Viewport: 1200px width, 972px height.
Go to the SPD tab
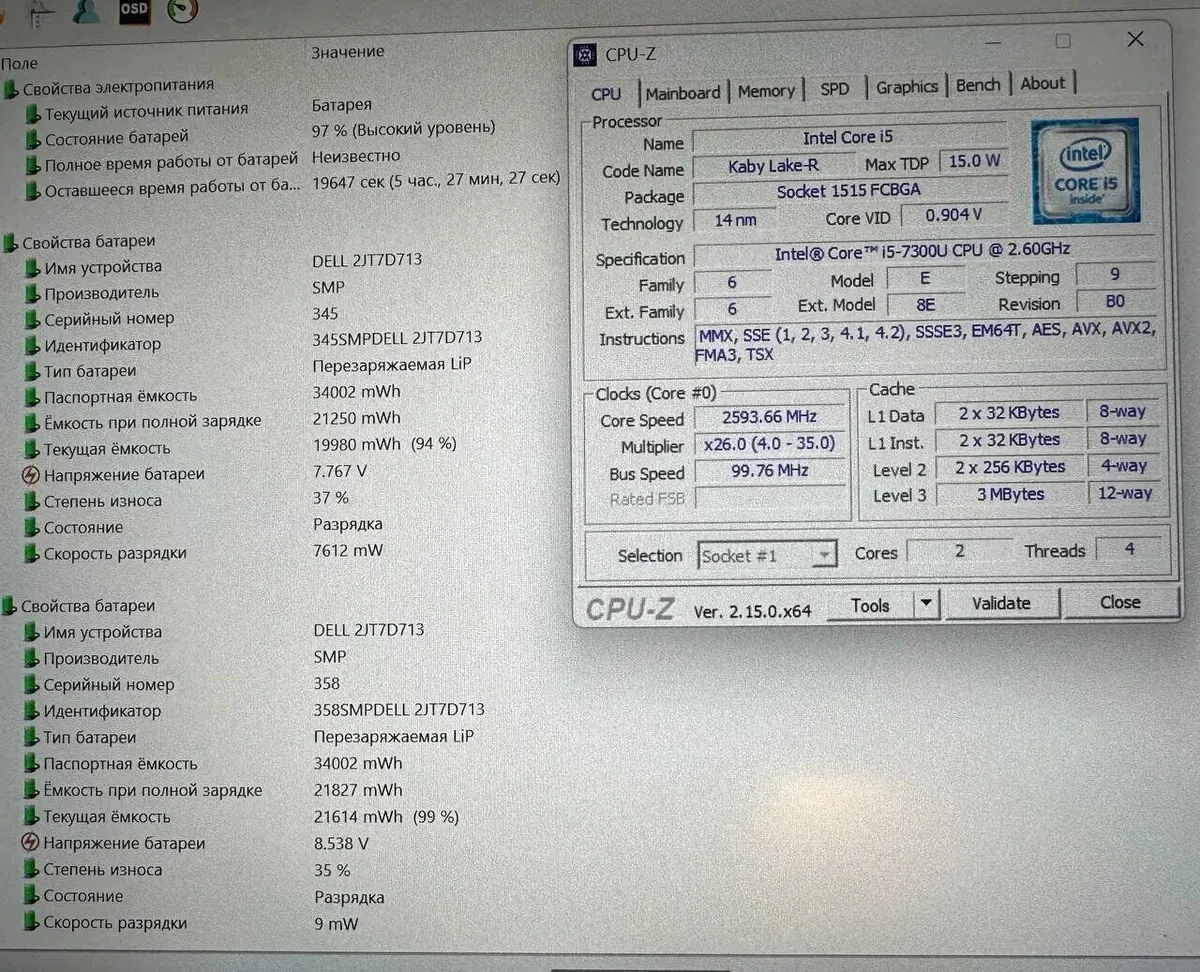[834, 89]
